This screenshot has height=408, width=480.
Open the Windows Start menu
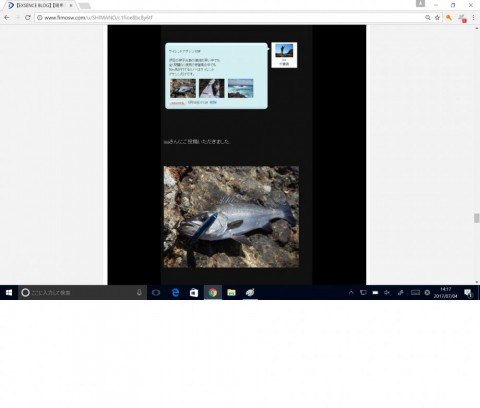(x=9, y=293)
